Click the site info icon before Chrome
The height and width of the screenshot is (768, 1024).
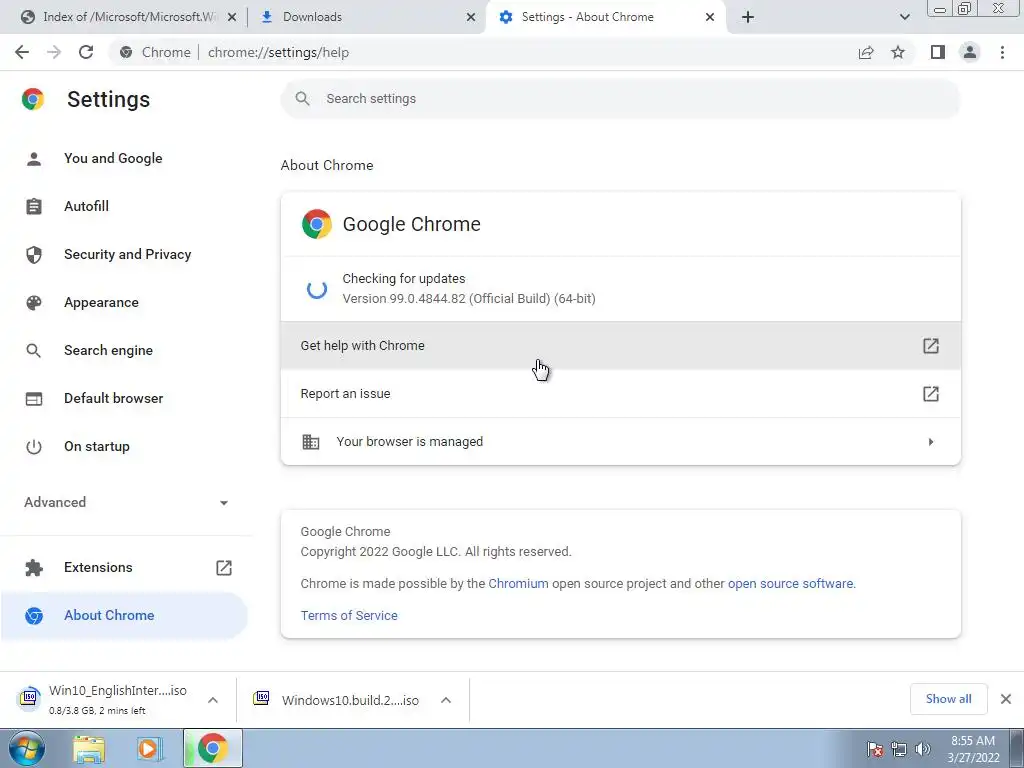tap(127, 52)
